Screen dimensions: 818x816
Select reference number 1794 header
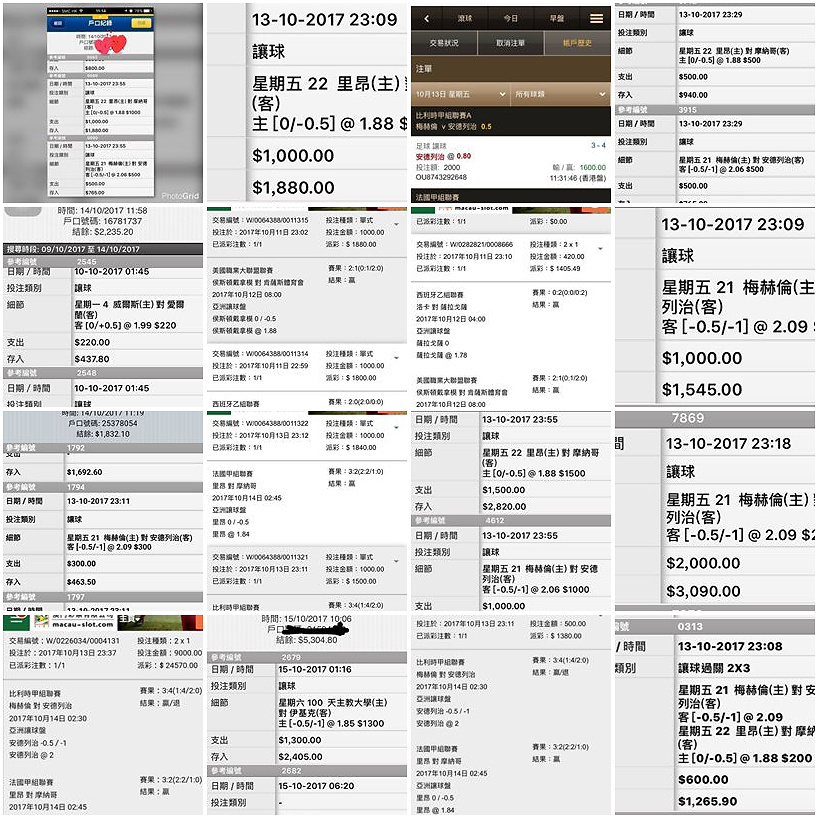point(103,487)
